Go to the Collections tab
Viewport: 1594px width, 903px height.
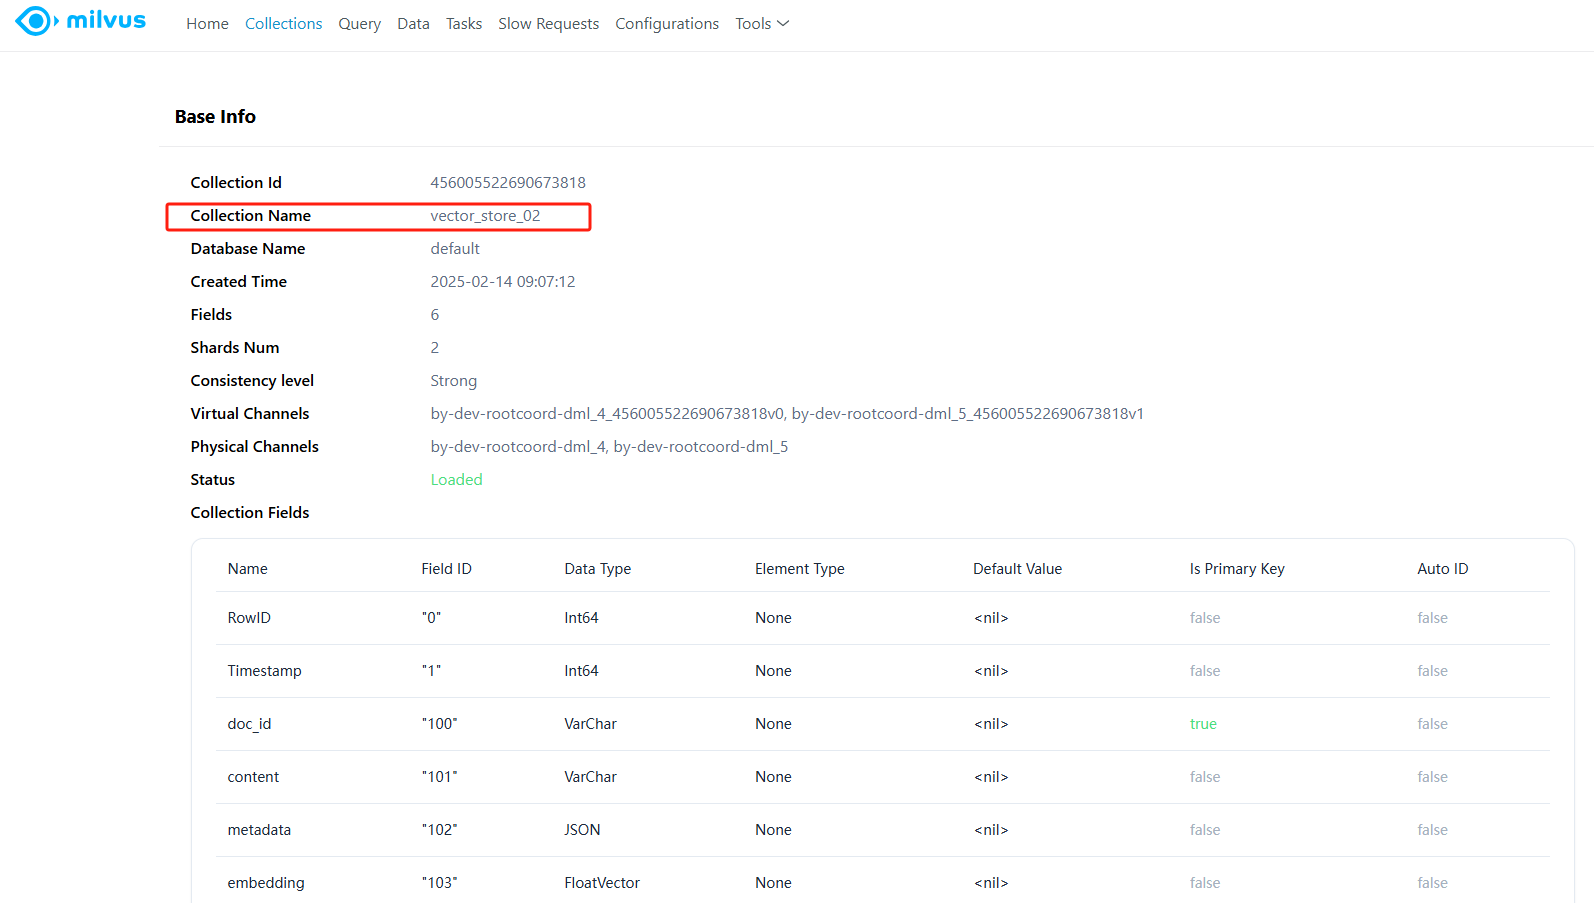click(x=283, y=24)
